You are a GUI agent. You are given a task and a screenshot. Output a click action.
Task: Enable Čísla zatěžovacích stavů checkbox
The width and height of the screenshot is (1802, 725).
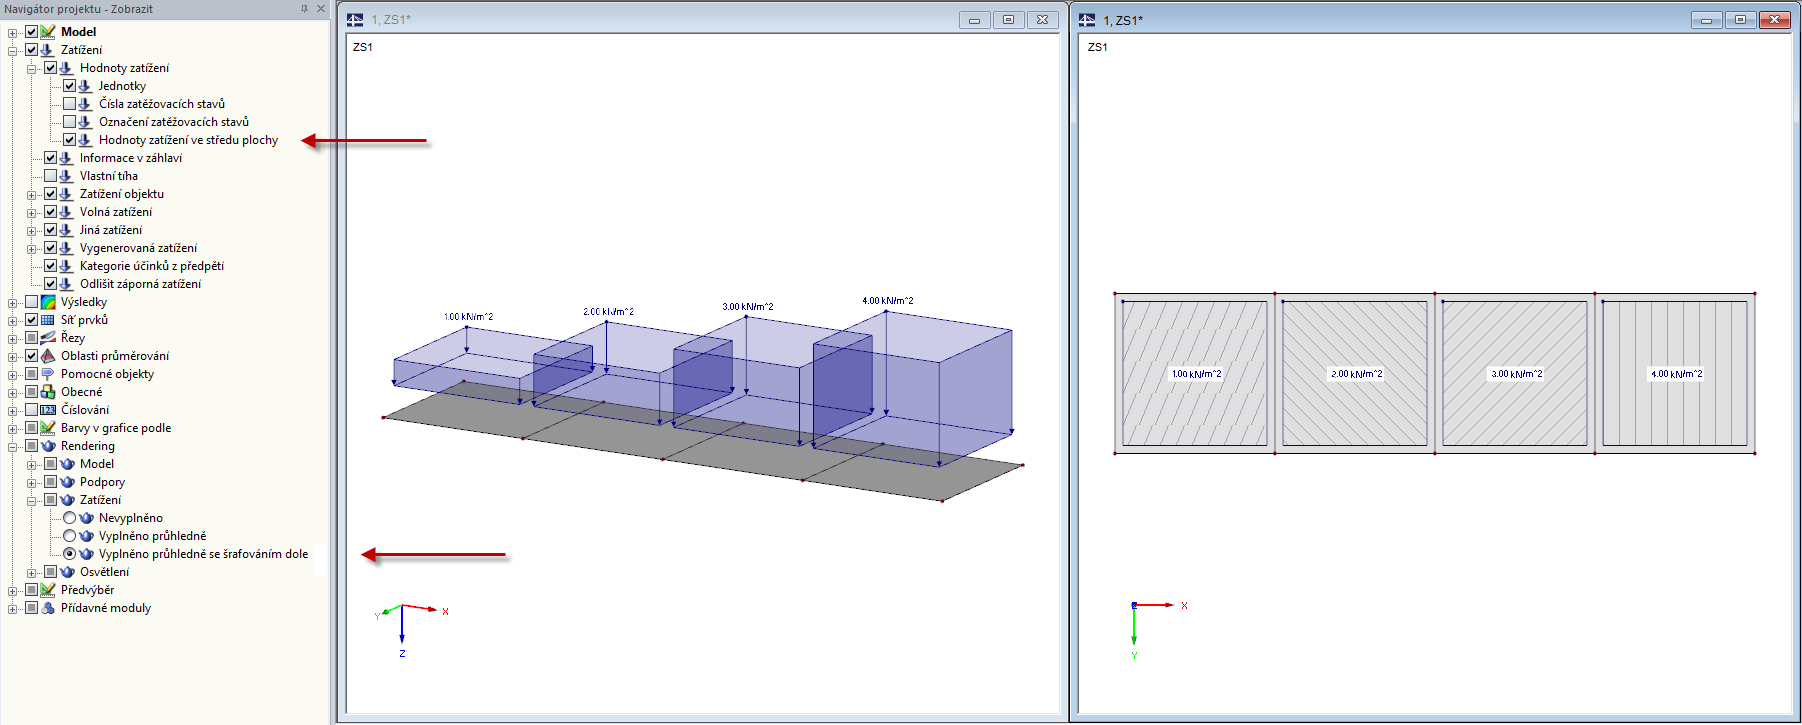(x=69, y=104)
